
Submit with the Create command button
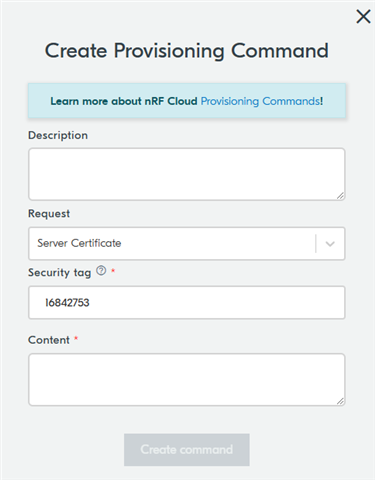pyautogui.click(x=187, y=450)
